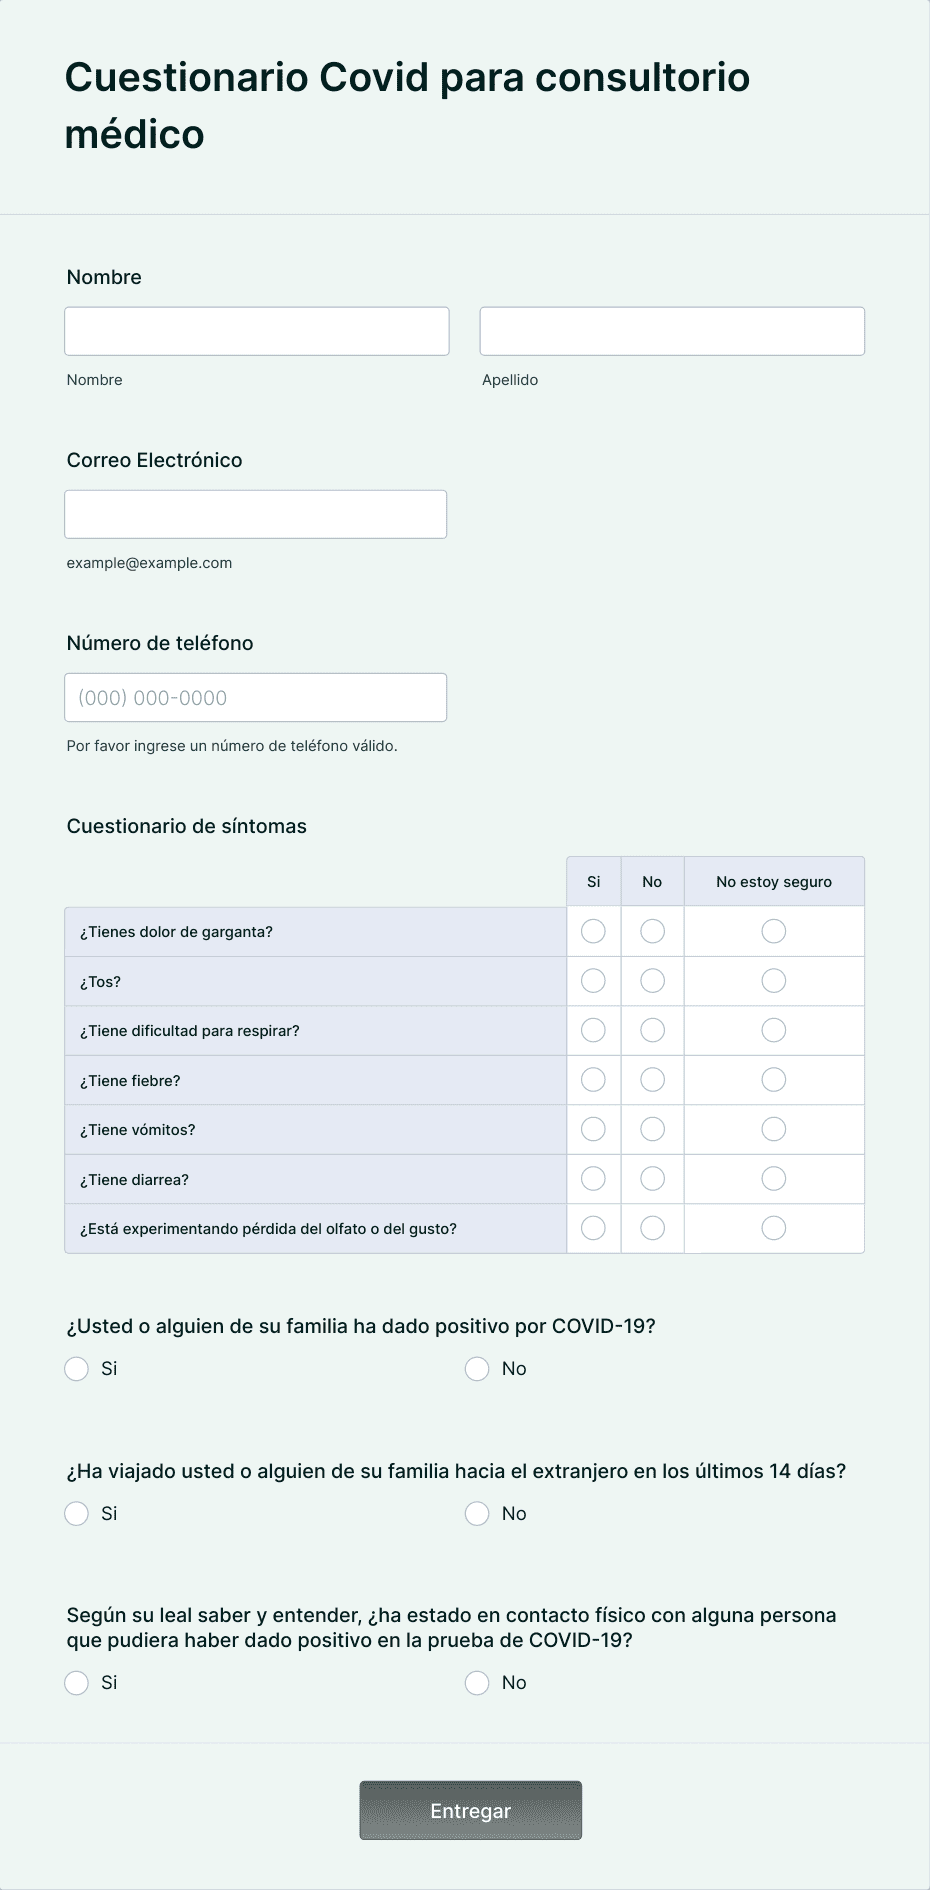Screen dimensions: 930x1890
Task: Select No for ¿Tiene vómitos?
Action: point(652,1129)
